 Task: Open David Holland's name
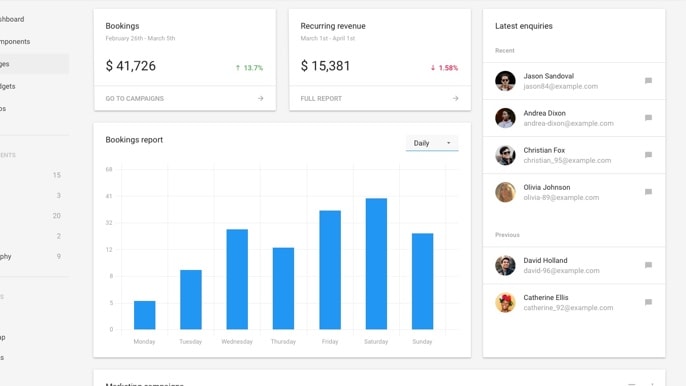coord(545,260)
